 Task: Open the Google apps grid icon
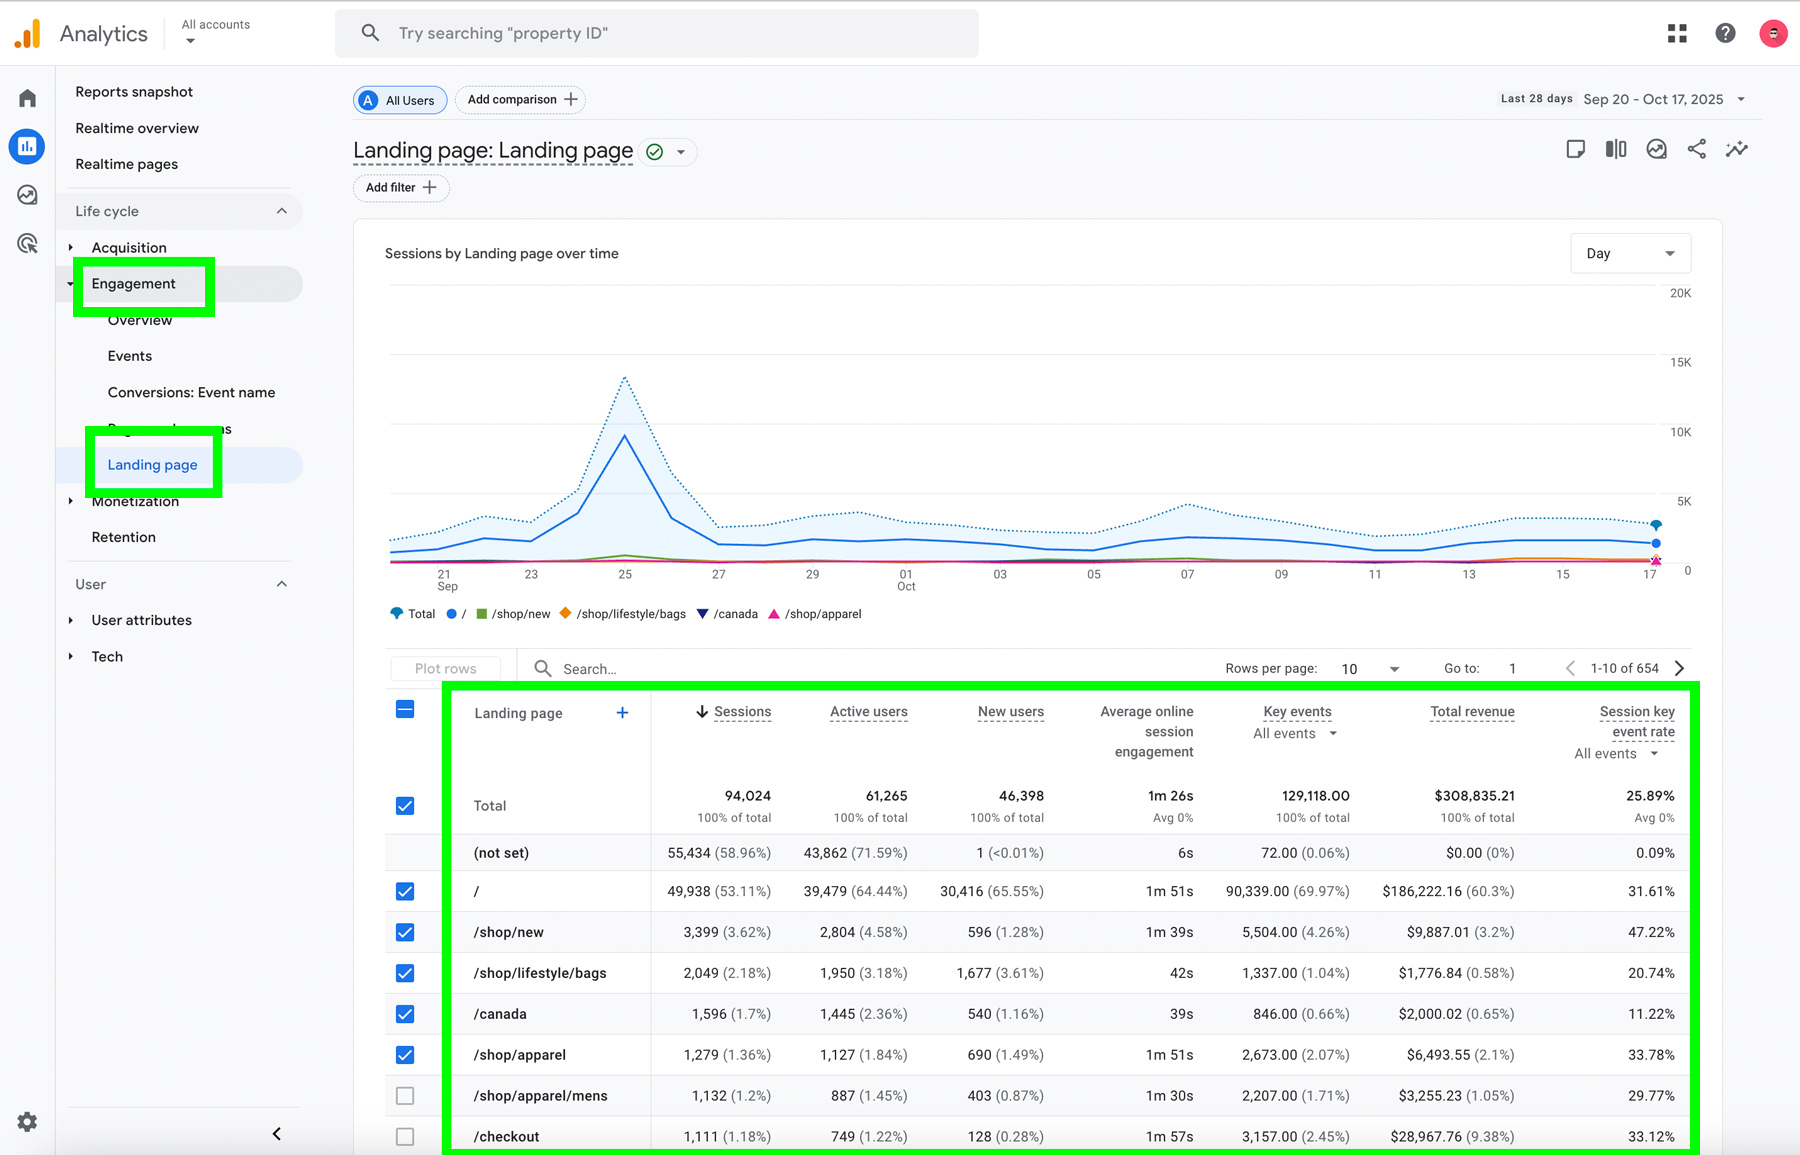point(1677,33)
